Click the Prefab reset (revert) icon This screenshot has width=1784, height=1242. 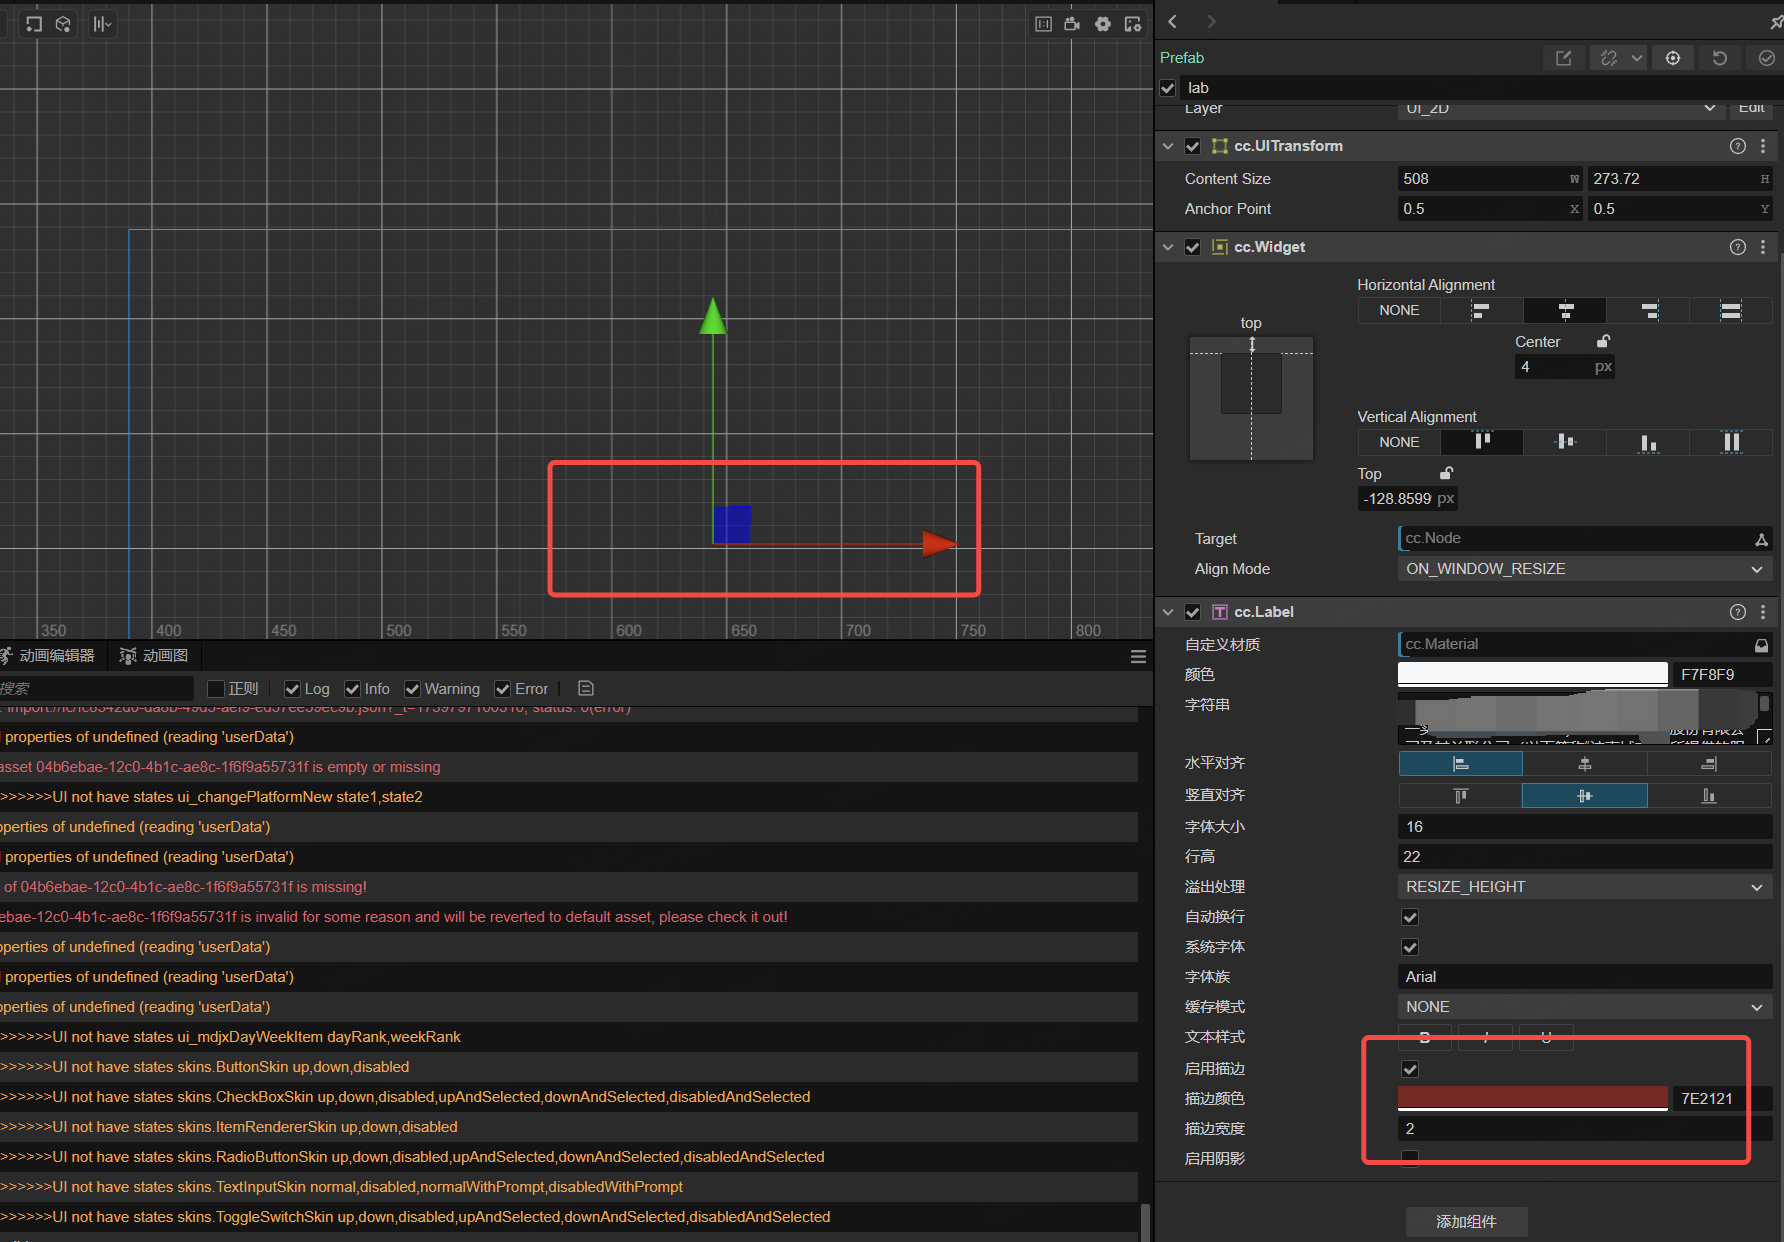tap(1719, 58)
